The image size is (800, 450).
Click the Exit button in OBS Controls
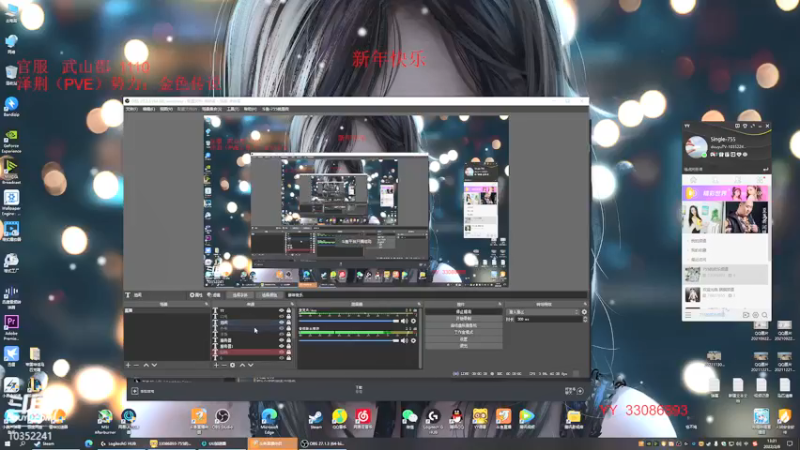pyautogui.click(x=463, y=346)
